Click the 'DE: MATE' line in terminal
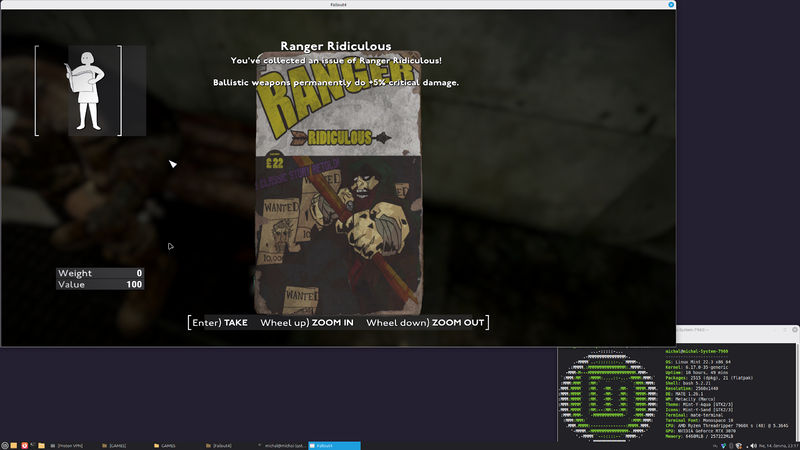This screenshot has width=800, height=450. click(684, 394)
